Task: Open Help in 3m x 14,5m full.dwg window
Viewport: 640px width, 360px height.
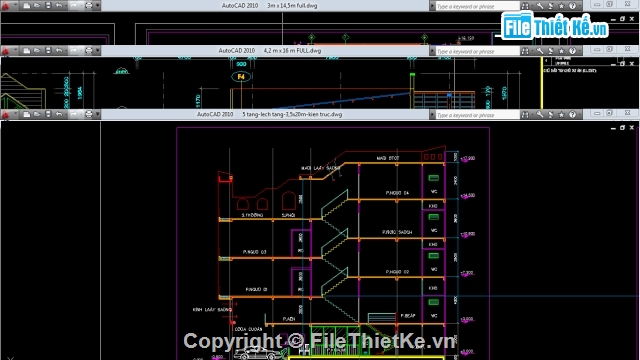Action: [x=572, y=6]
